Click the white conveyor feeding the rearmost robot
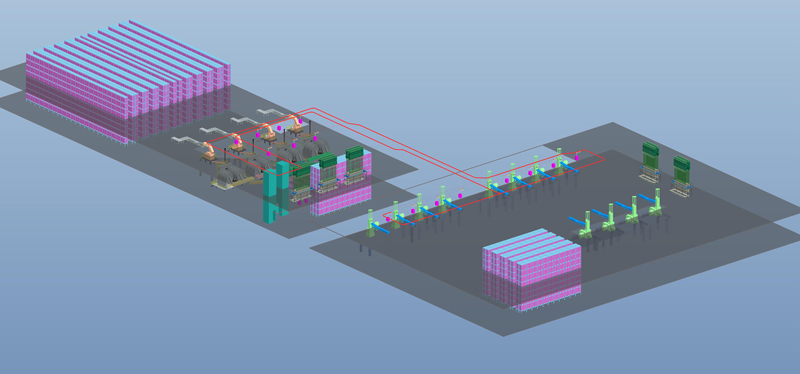The image size is (800, 374). [269, 113]
